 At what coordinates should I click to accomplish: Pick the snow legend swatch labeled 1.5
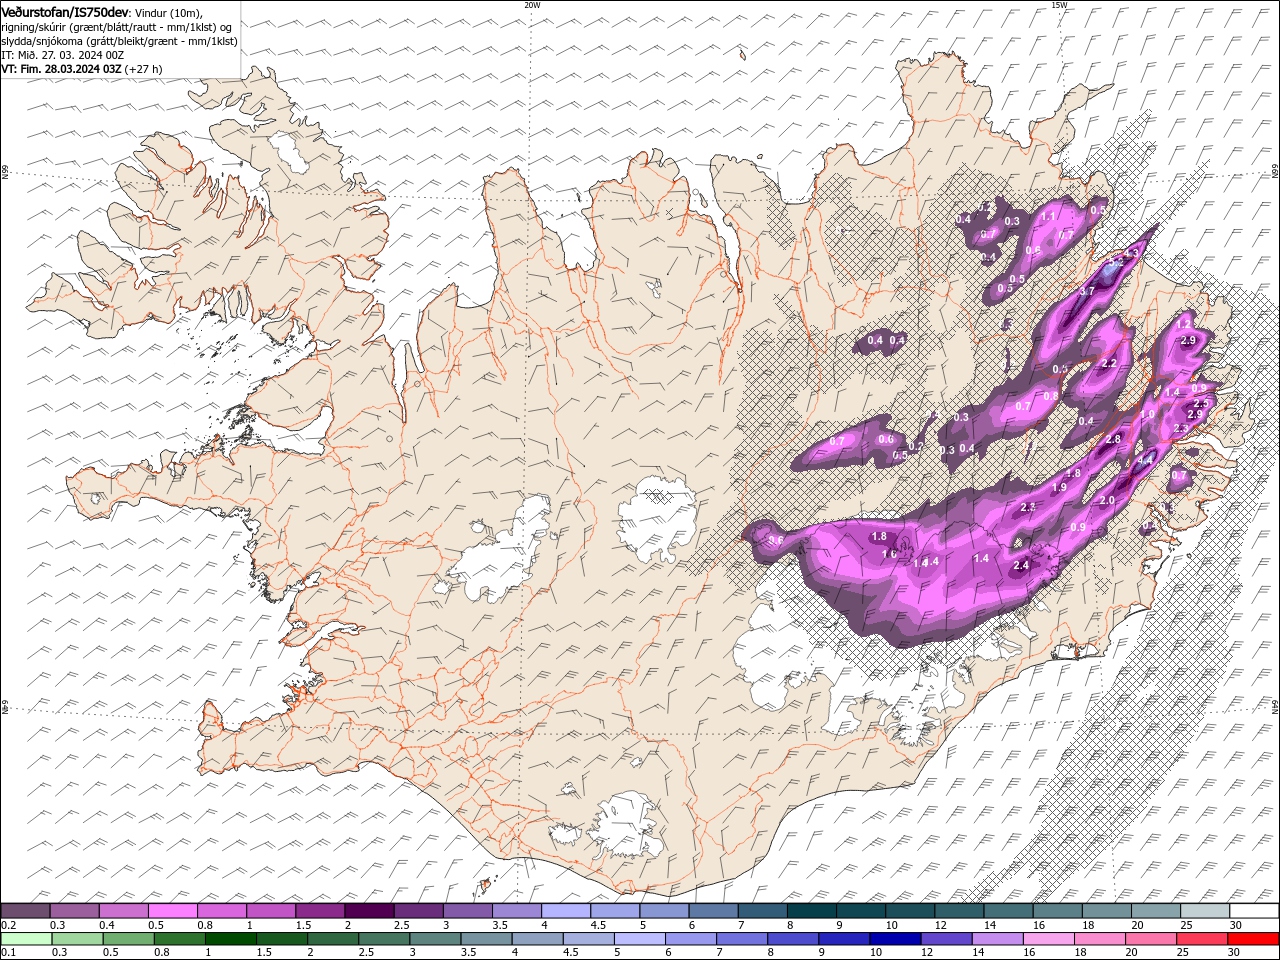point(319,911)
